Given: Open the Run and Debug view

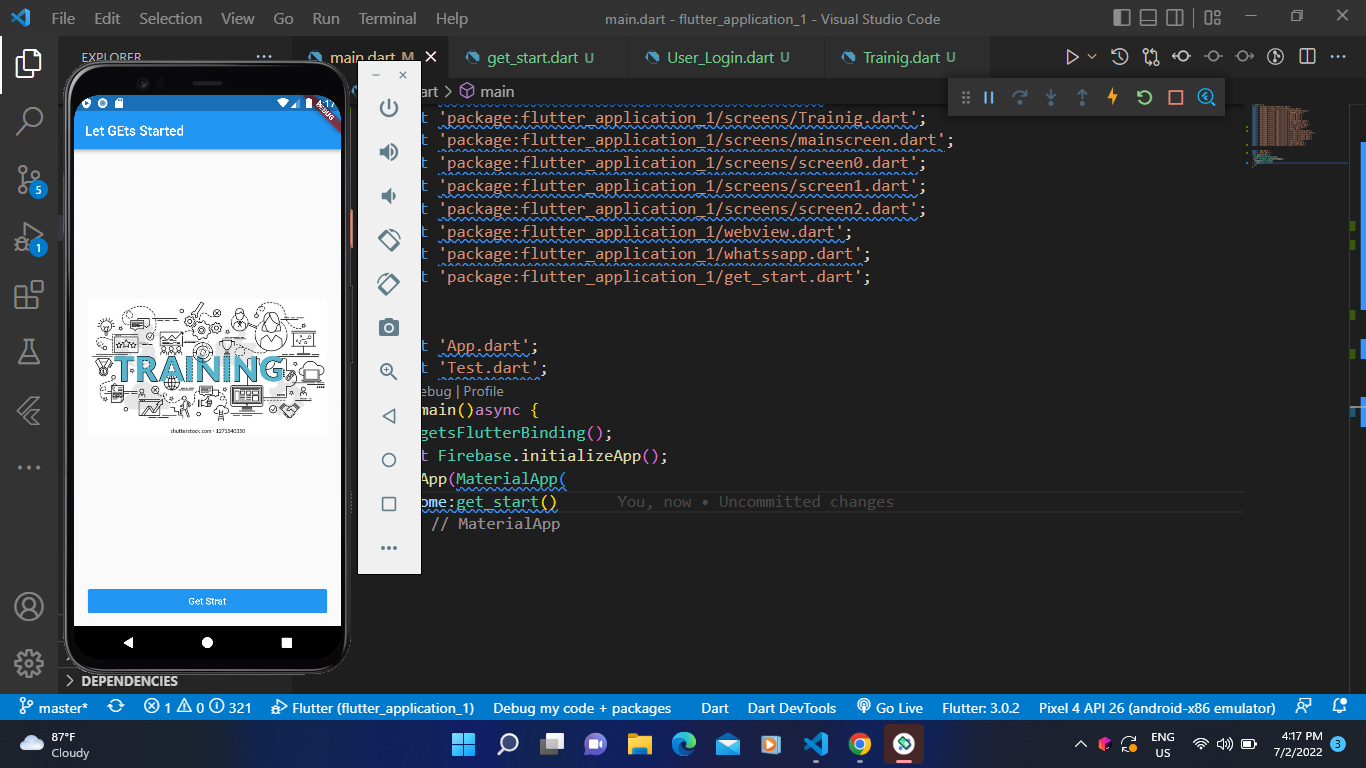Looking at the screenshot, I should [29, 238].
